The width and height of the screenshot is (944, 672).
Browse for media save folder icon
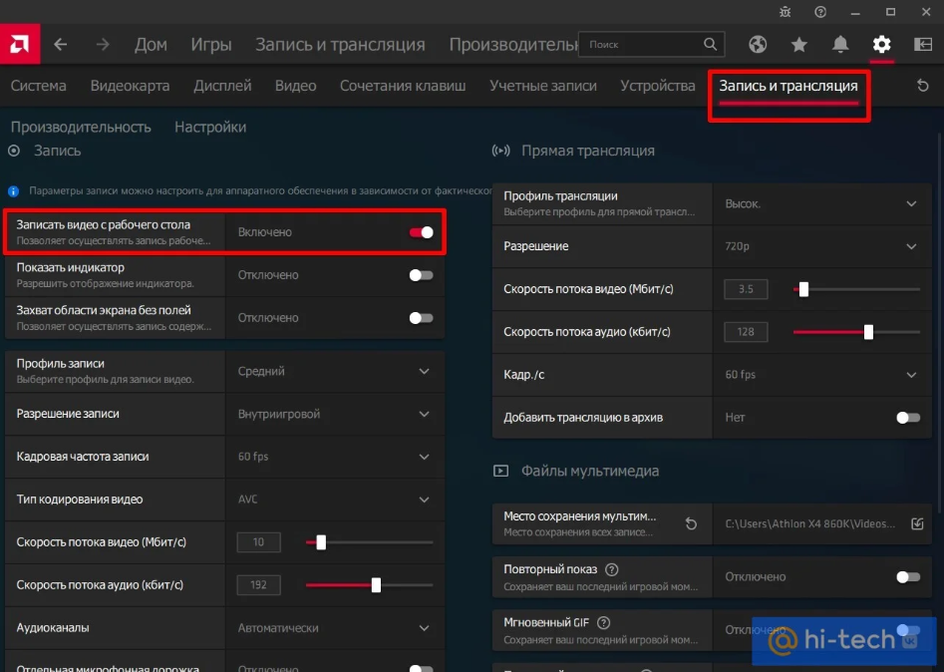917,524
